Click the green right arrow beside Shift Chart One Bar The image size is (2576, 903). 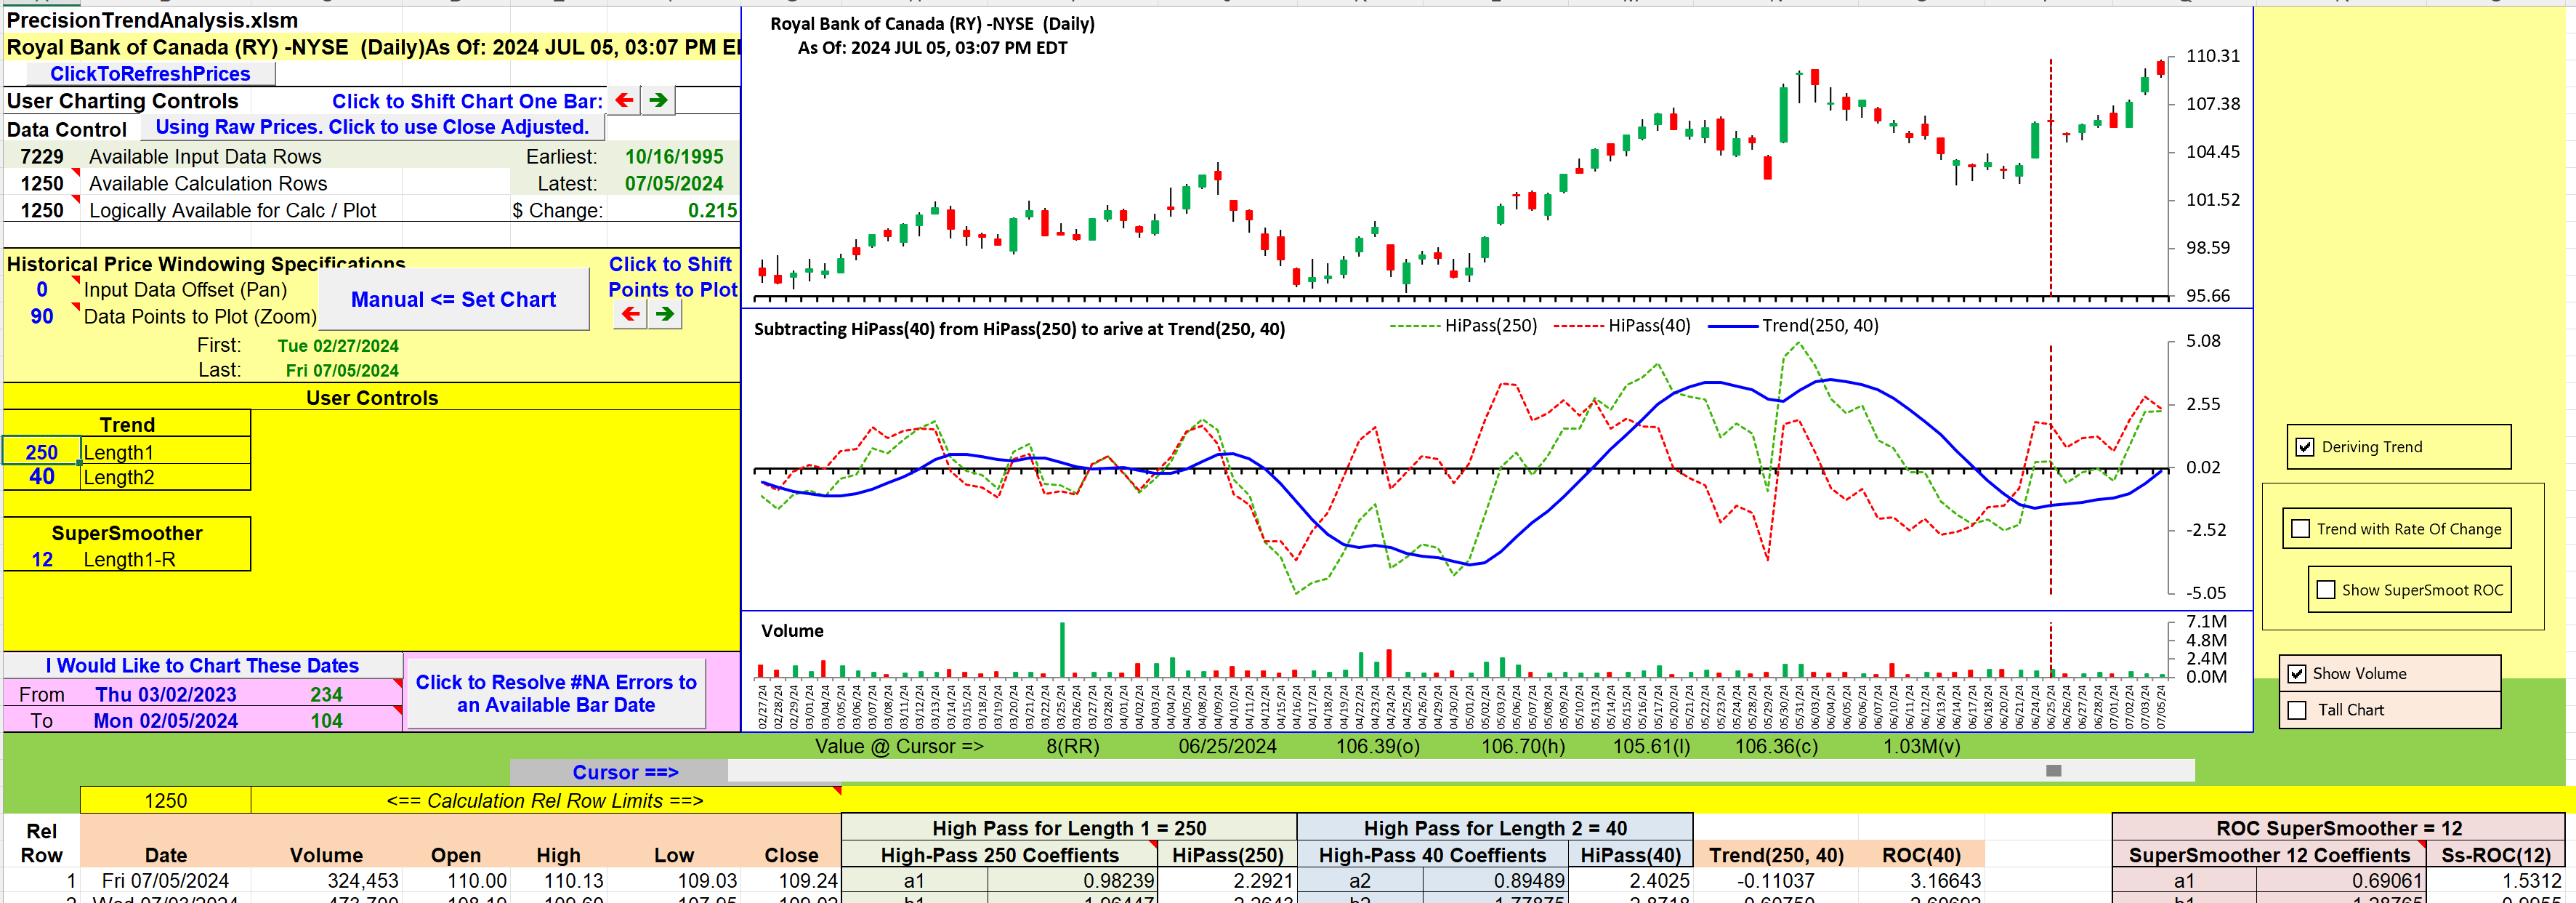tap(658, 100)
